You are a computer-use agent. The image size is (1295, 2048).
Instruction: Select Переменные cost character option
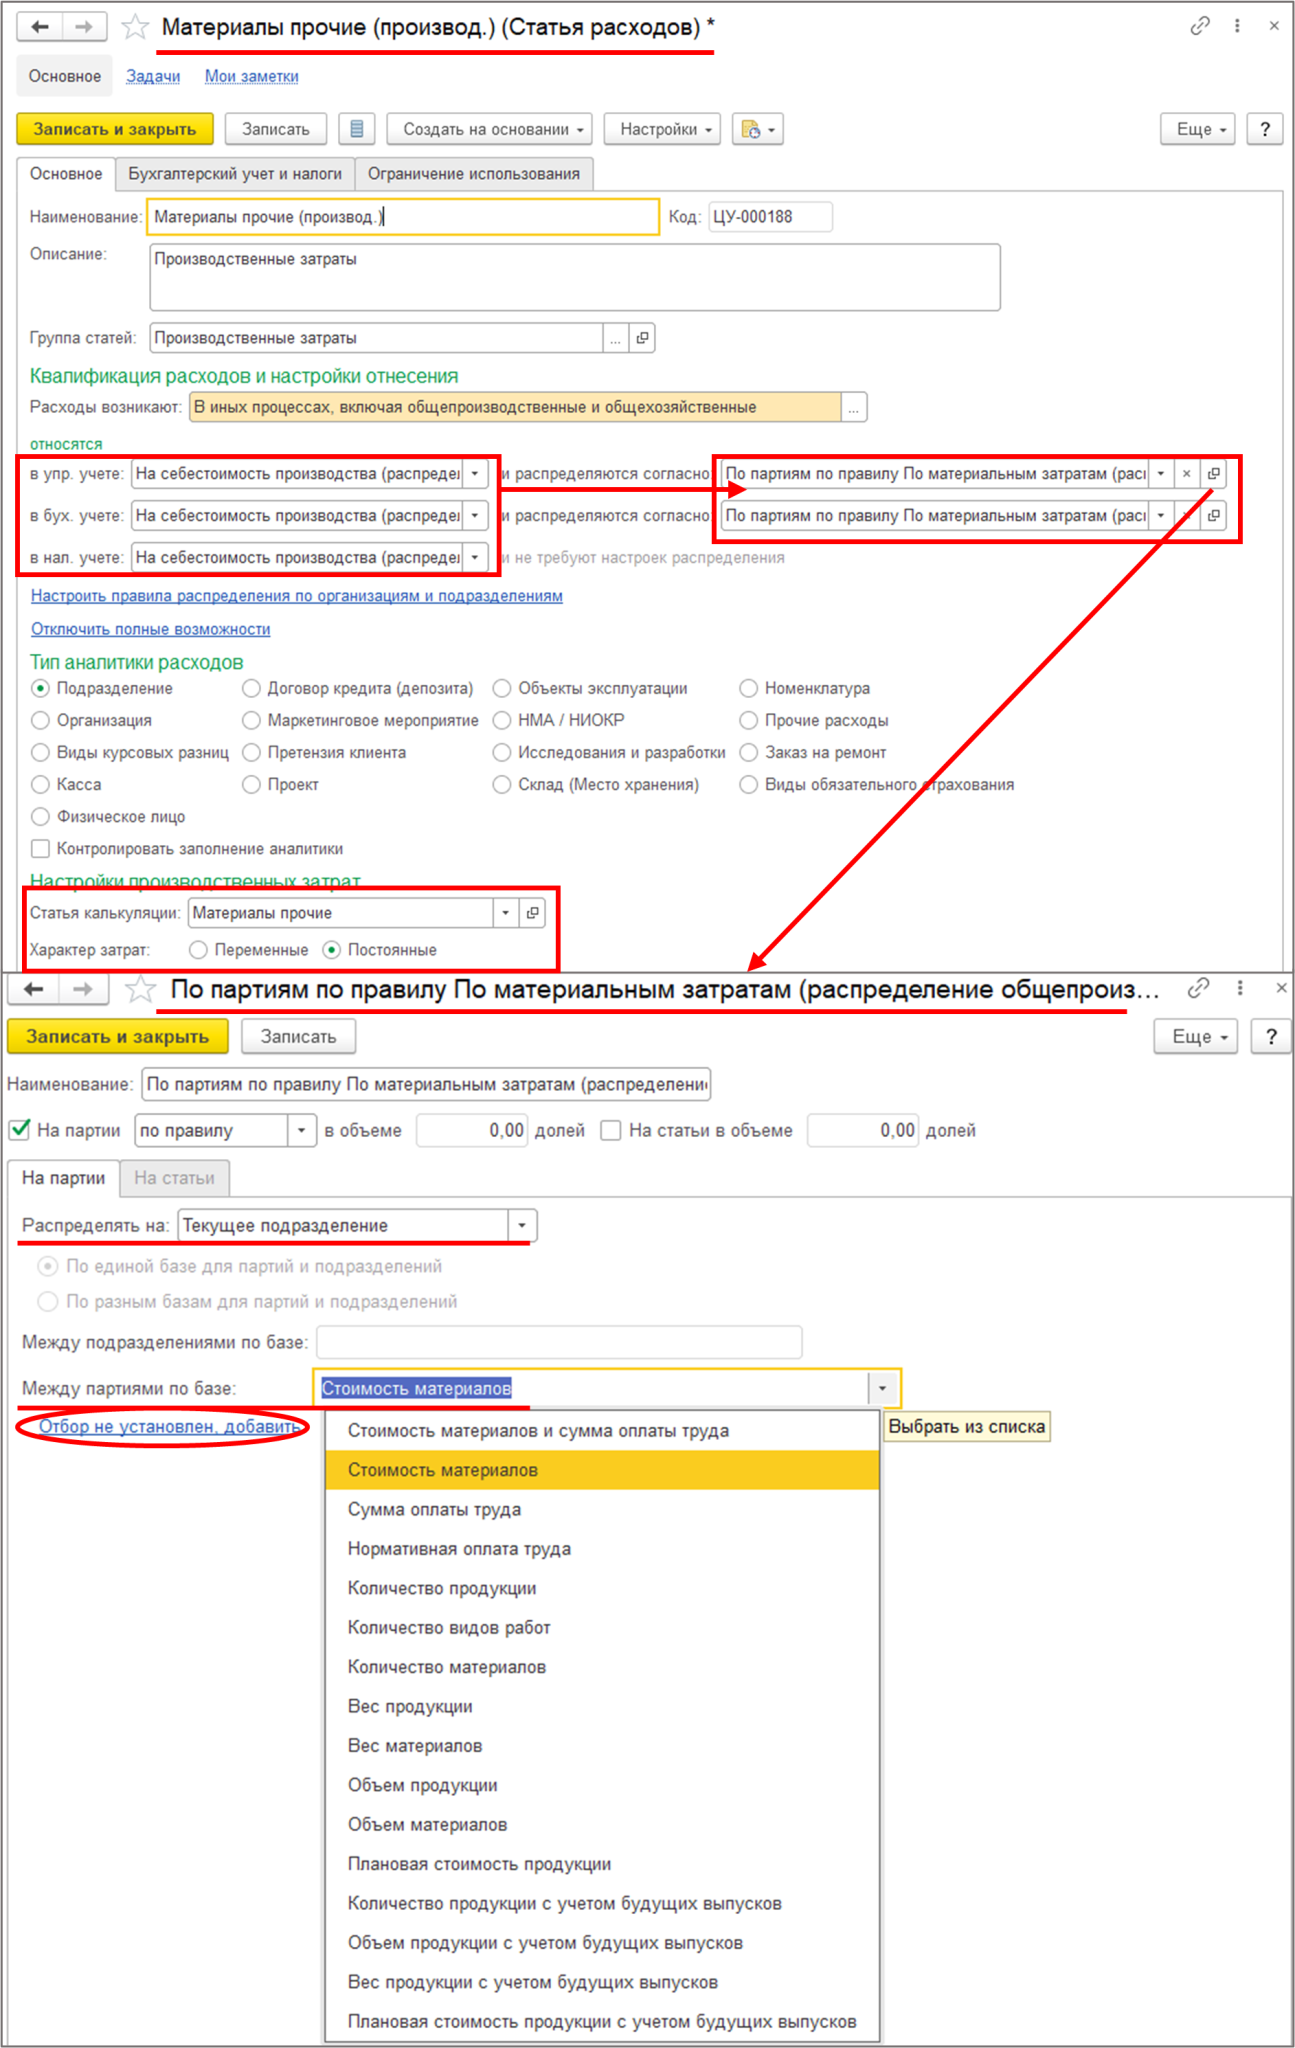199,950
